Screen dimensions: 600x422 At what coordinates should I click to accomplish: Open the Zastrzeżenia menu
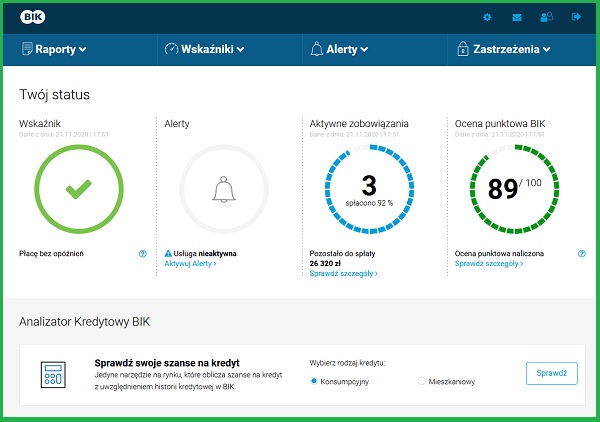point(505,48)
